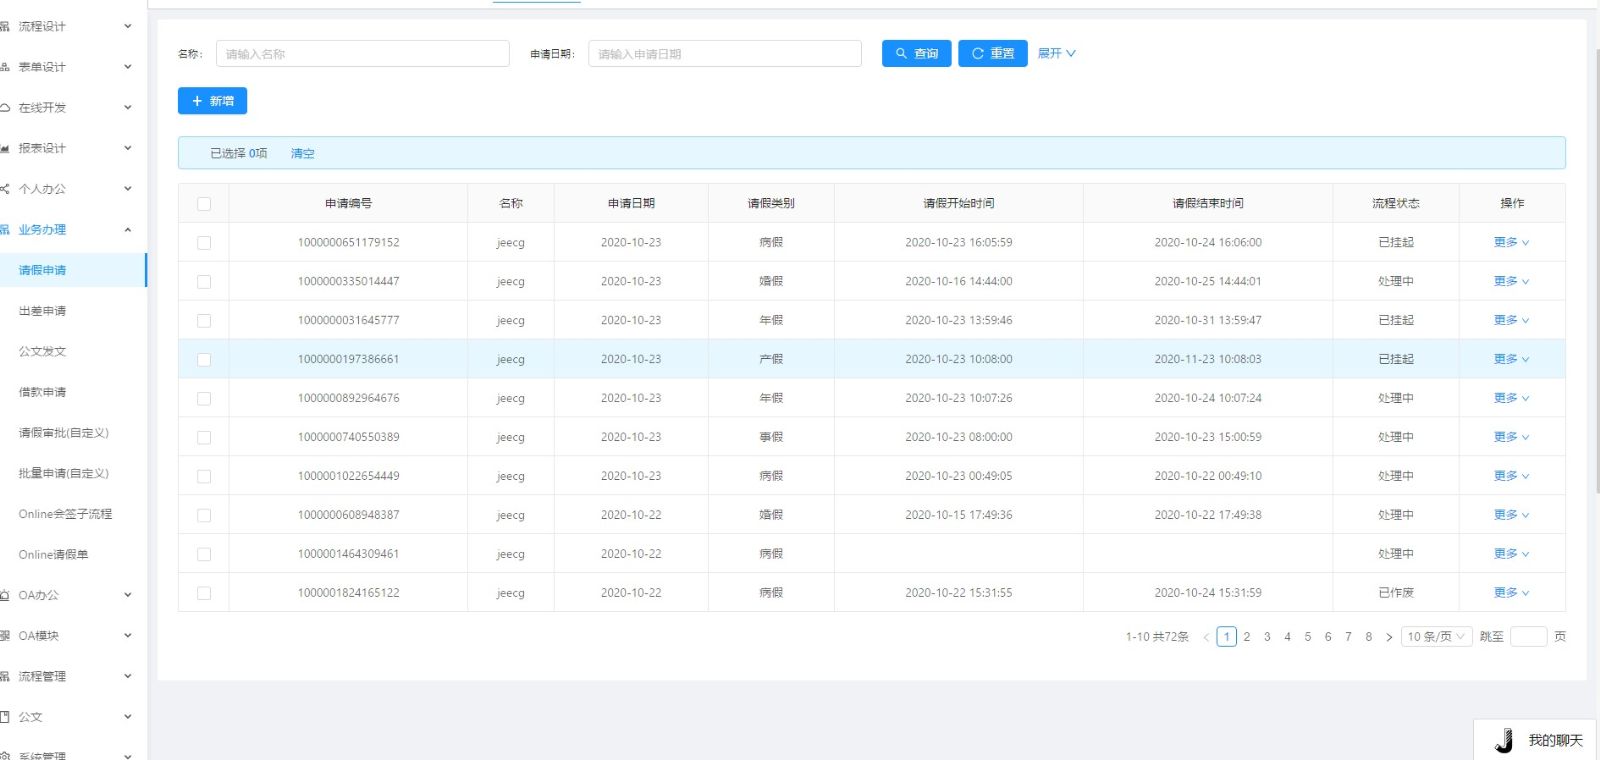The height and width of the screenshot is (760, 1600).
Task: Toggle the select-all checkbox in the table header
Action: tap(204, 204)
